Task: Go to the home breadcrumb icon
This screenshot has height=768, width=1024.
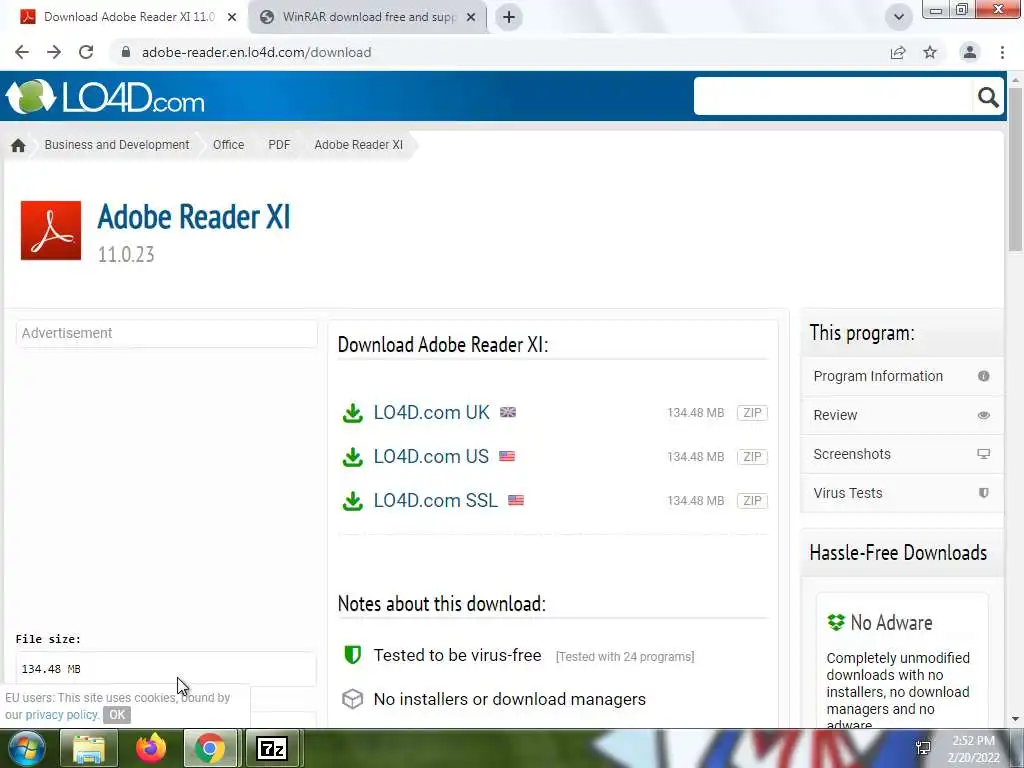Action: coord(18,145)
